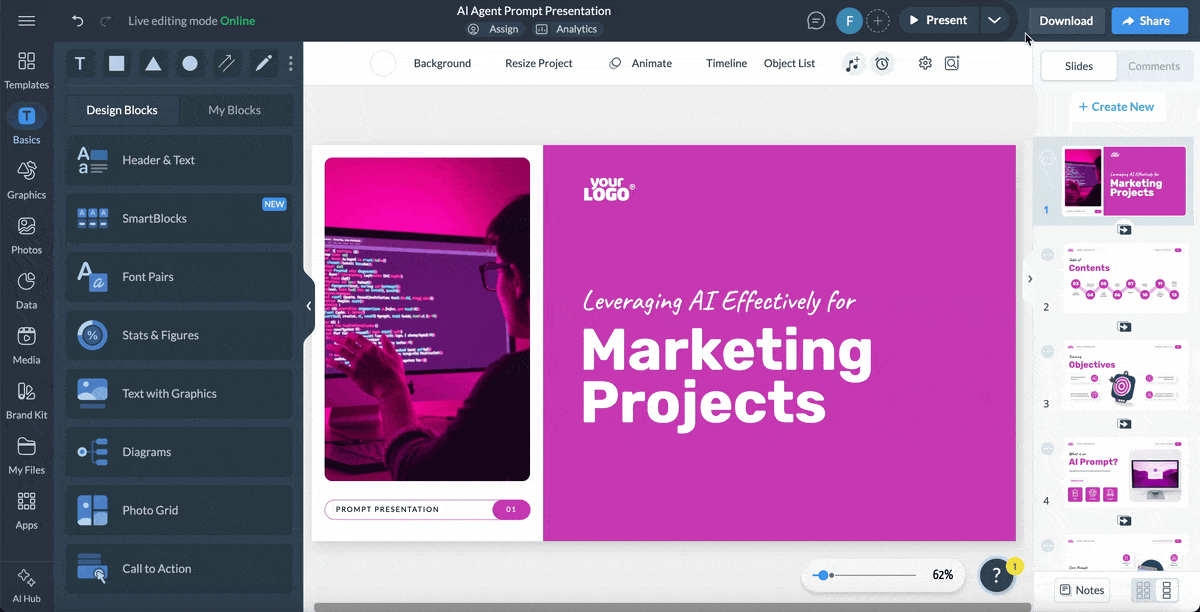The height and width of the screenshot is (612, 1200).
Task: Select the square shape tool
Action: [117, 64]
